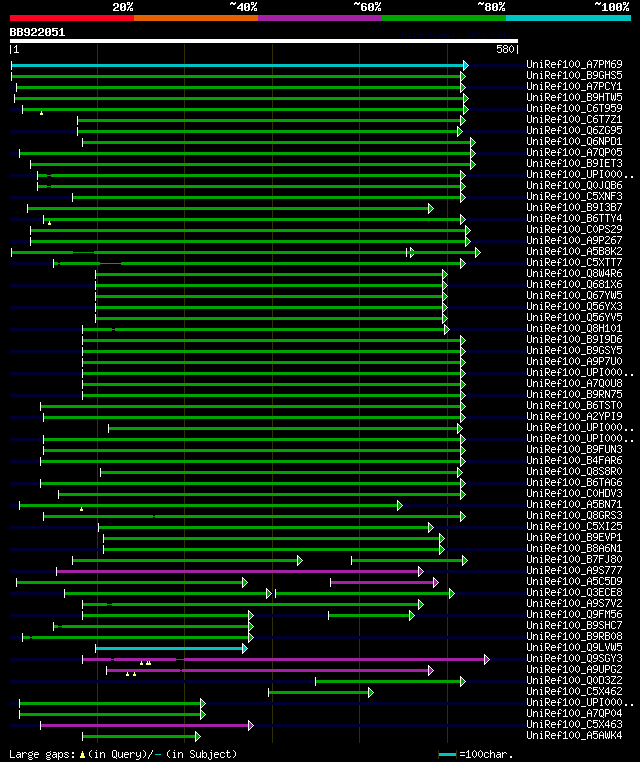The width and height of the screenshot is (640, 762).
Task: Choose the UniRef100_Q8W4R6 hit name
Action: pyautogui.click(x=574, y=273)
